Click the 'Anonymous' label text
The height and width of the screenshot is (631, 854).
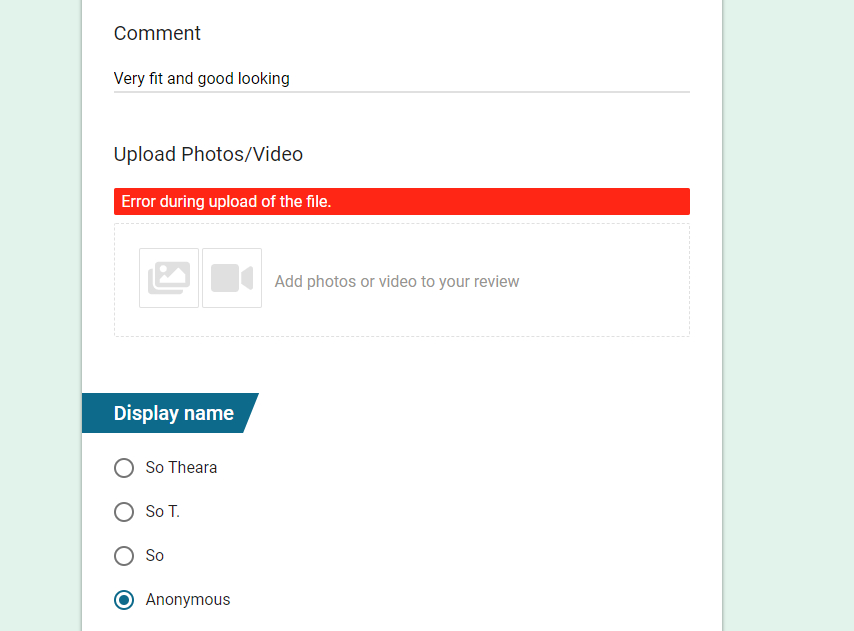(188, 600)
